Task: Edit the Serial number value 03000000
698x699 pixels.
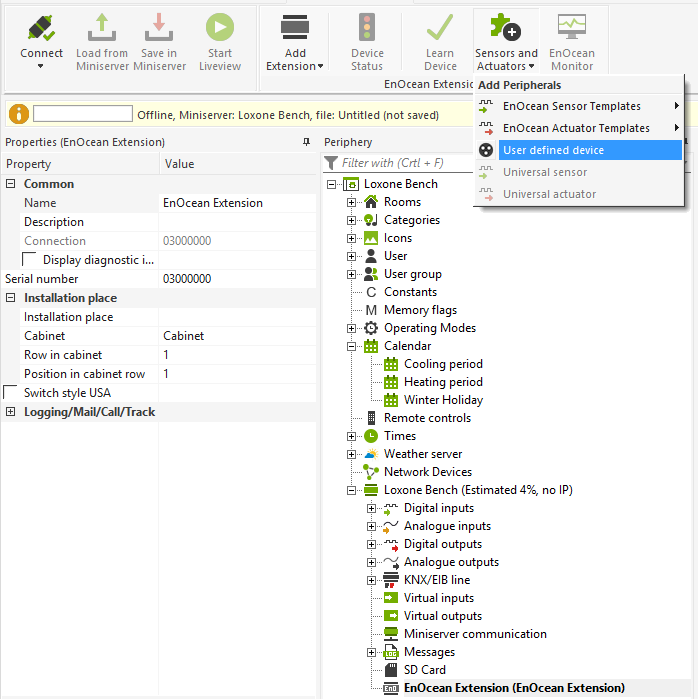Action: [237, 279]
